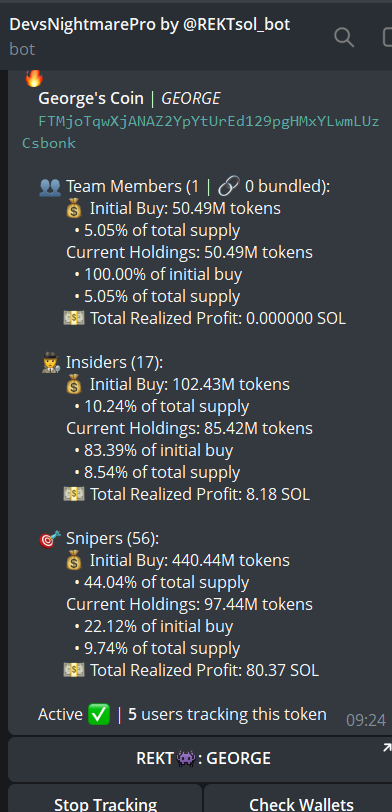The height and width of the screenshot is (812, 392).
Task: Click the alien monster emoji on the REKT button
Action: click(186, 759)
